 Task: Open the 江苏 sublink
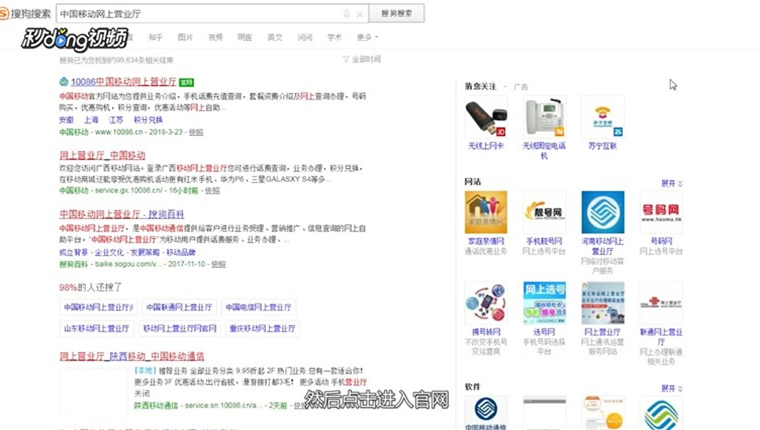click(116, 120)
